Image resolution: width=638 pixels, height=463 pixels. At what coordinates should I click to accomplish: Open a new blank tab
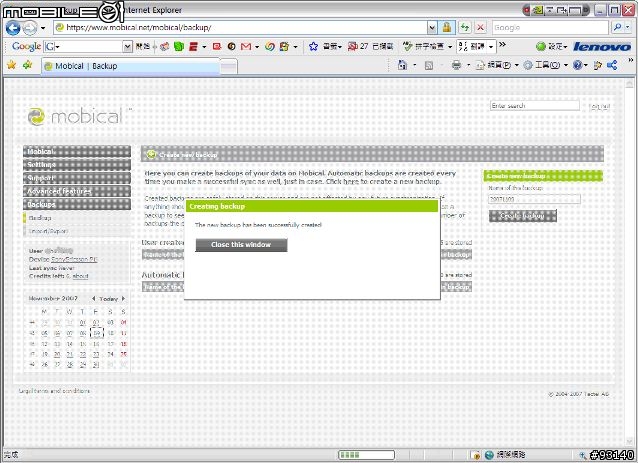point(229,67)
